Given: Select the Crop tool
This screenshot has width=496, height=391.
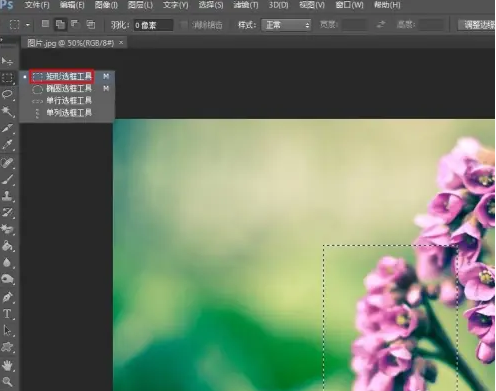Looking at the screenshot, I should tap(7, 128).
